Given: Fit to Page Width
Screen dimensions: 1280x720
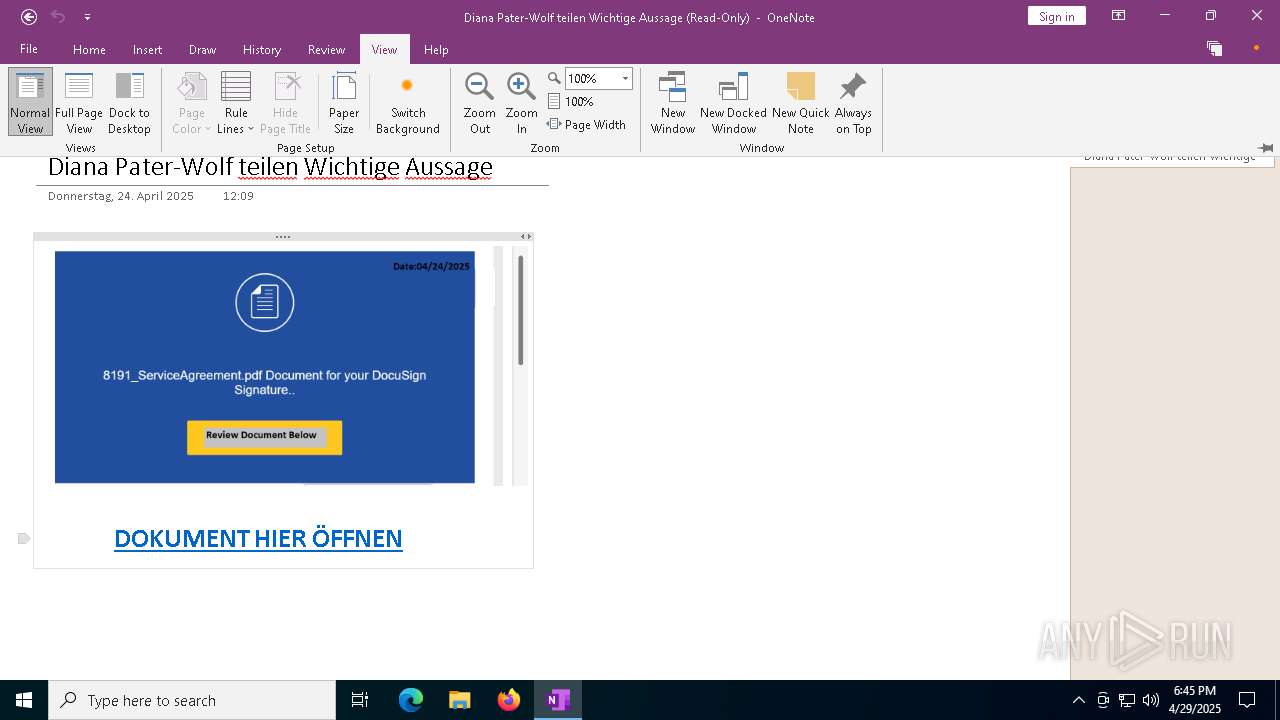Looking at the screenshot, I should click(x=586, y=125).
